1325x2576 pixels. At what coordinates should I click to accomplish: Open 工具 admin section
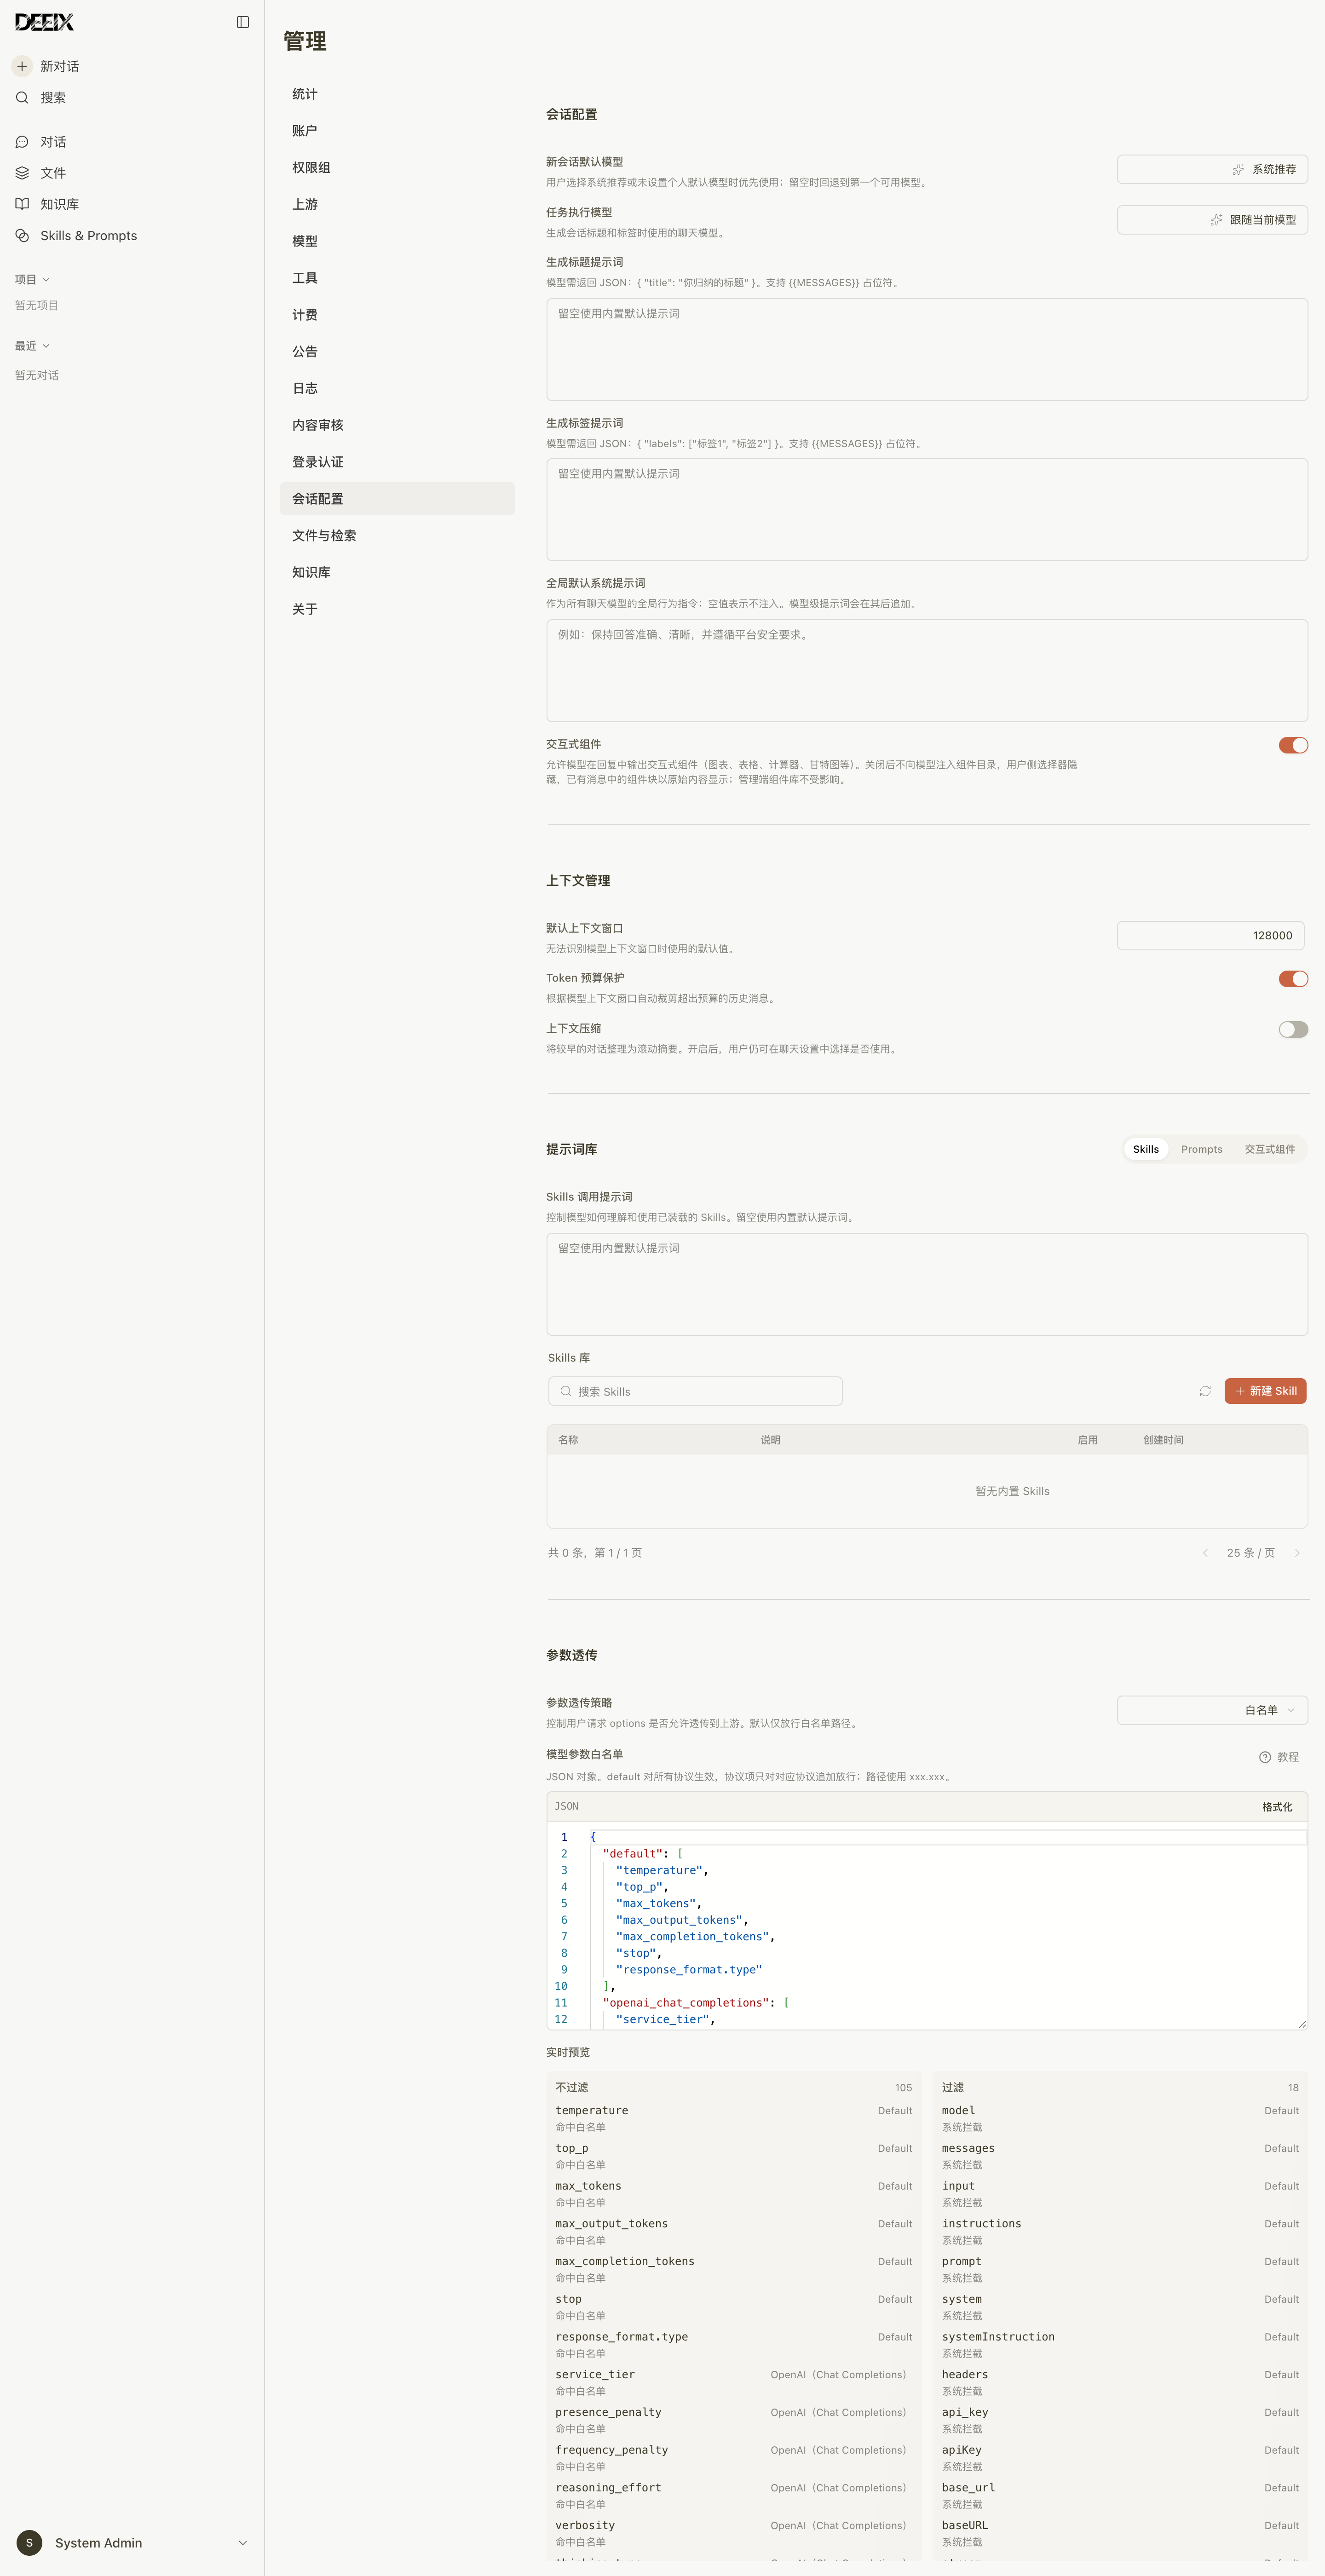pyautogui.click(x=397, y=278)
